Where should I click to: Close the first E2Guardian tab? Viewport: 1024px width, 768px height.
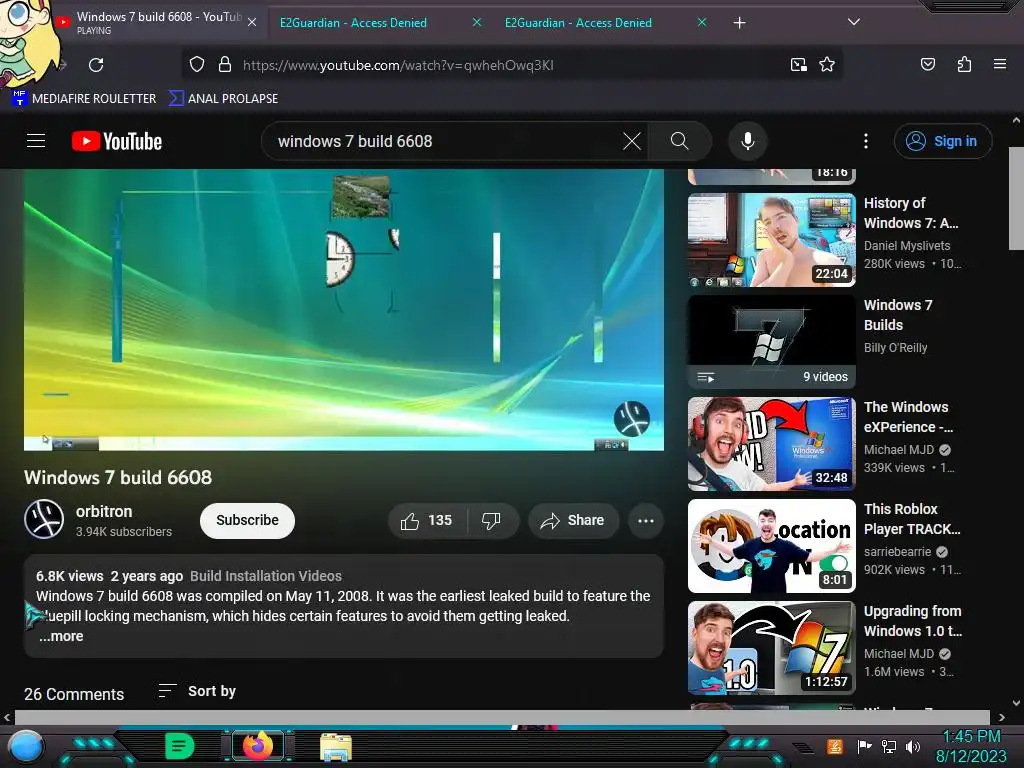(x=477, y=23)
